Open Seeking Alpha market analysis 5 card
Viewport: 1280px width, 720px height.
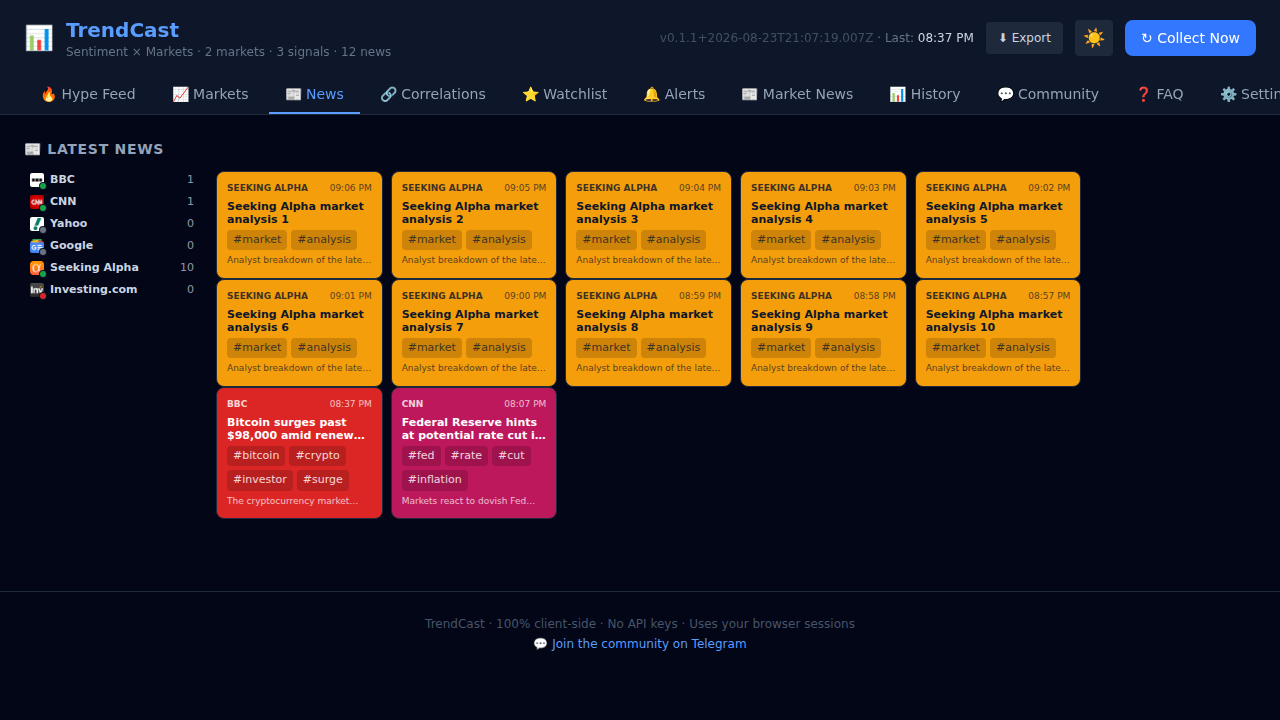pos(998,225)
